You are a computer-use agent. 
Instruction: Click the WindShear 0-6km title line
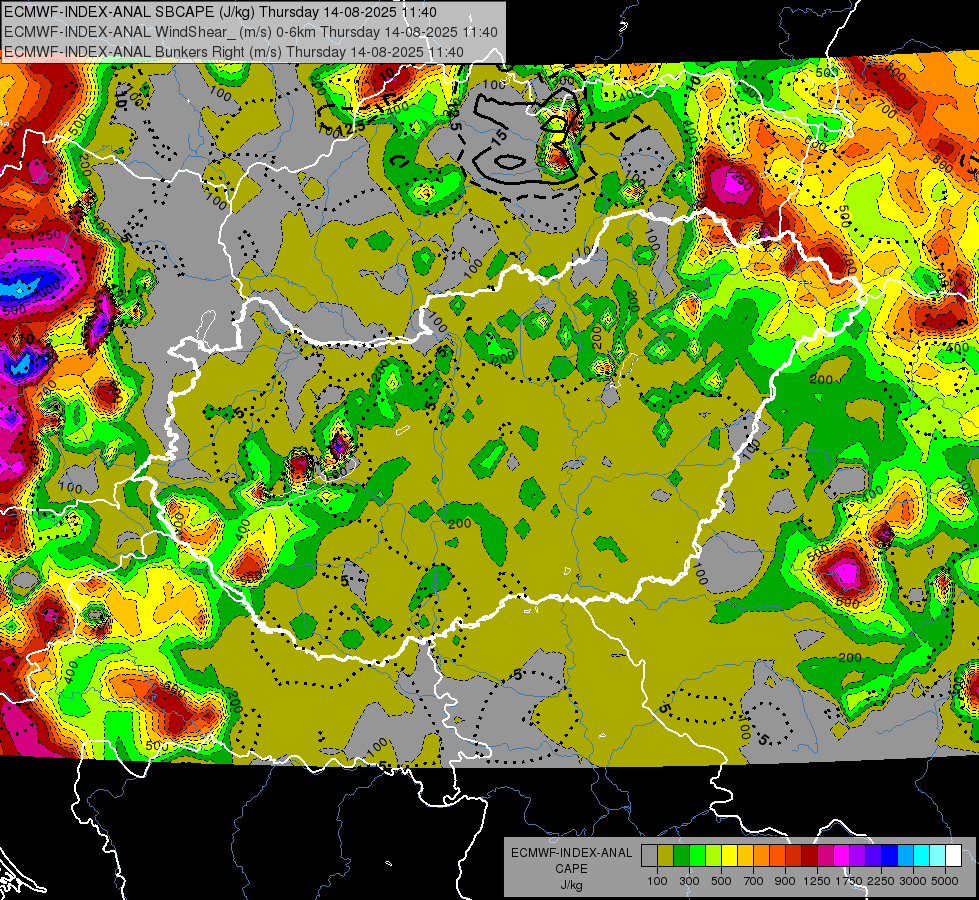[x=250, y=32]
